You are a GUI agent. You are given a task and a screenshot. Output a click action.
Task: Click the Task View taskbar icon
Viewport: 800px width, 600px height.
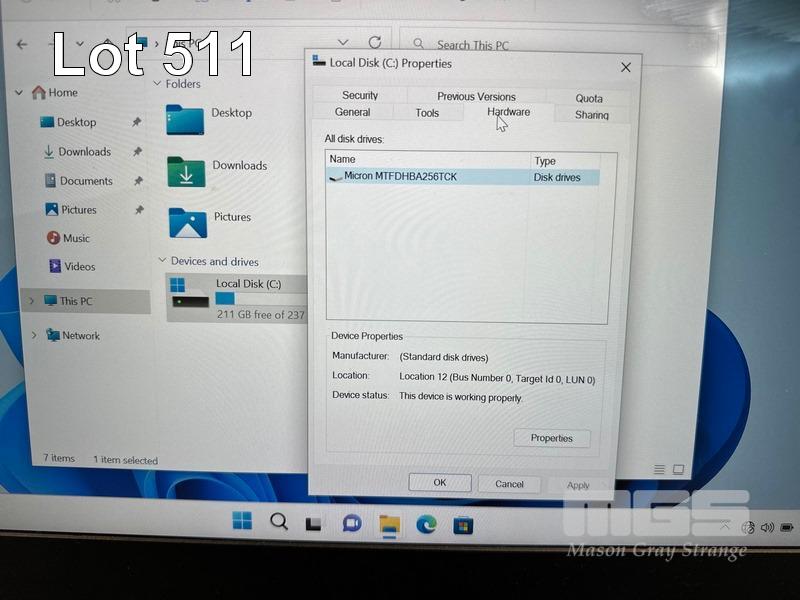pyautogui.click(x=314, y=523)
